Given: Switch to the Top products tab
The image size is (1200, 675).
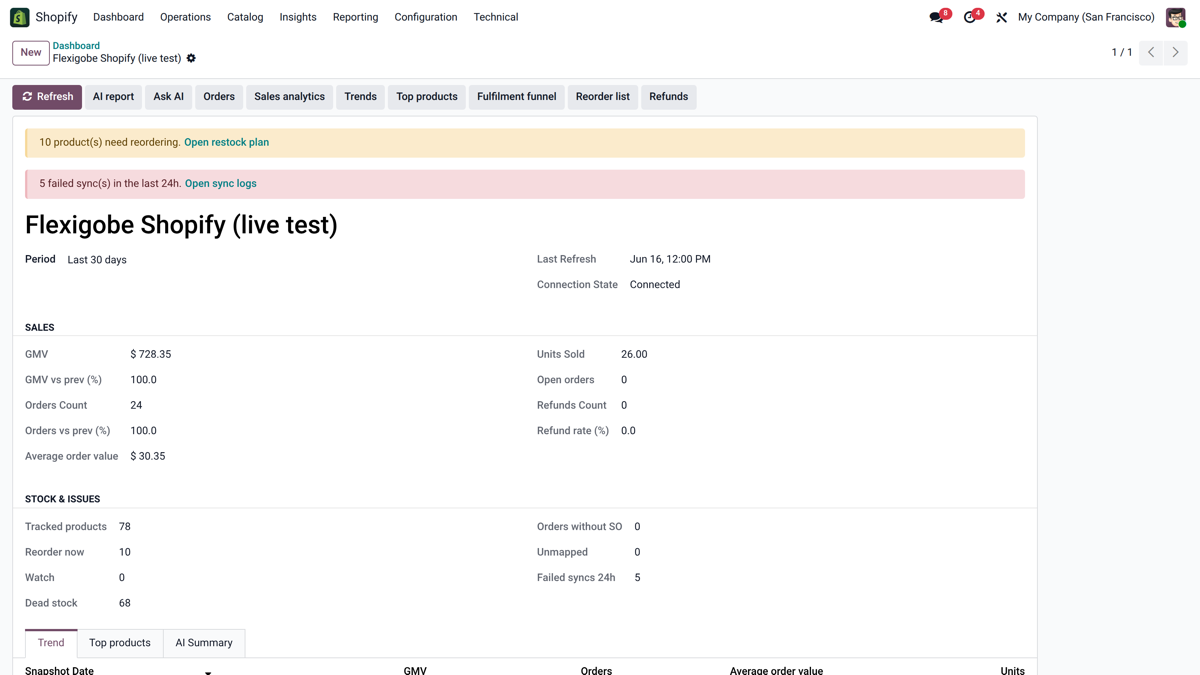Looking at the screenshot, I should click(120, 643).
